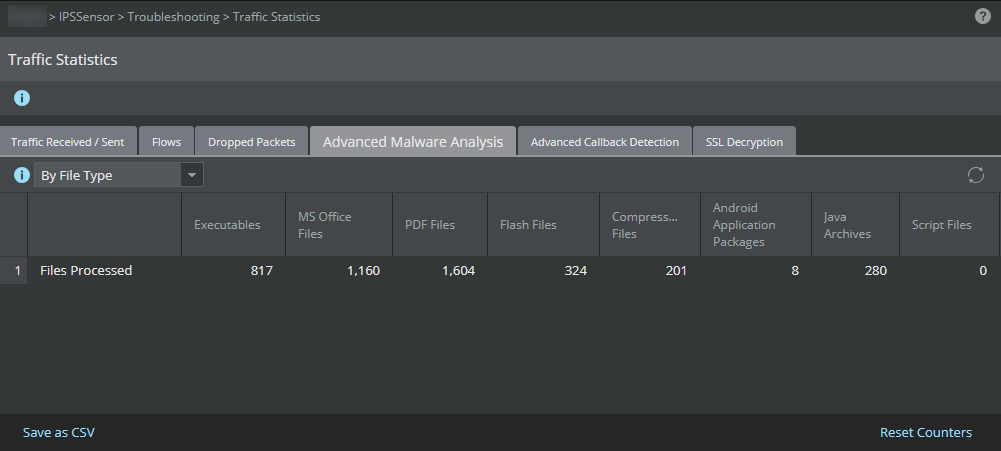Select Advanced Malware Analysis tab
This screenshot has height=451, width=1001.
(x=413, y=142)
